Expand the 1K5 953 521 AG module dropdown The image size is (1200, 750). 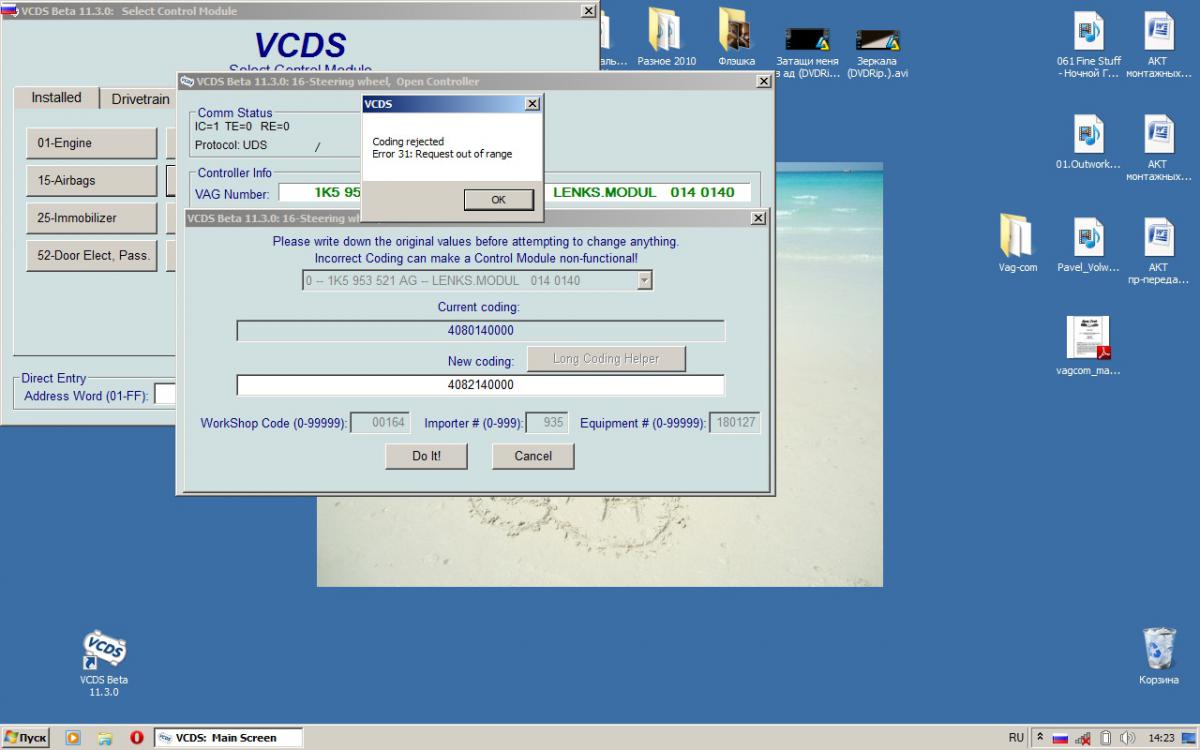(645, 281)
